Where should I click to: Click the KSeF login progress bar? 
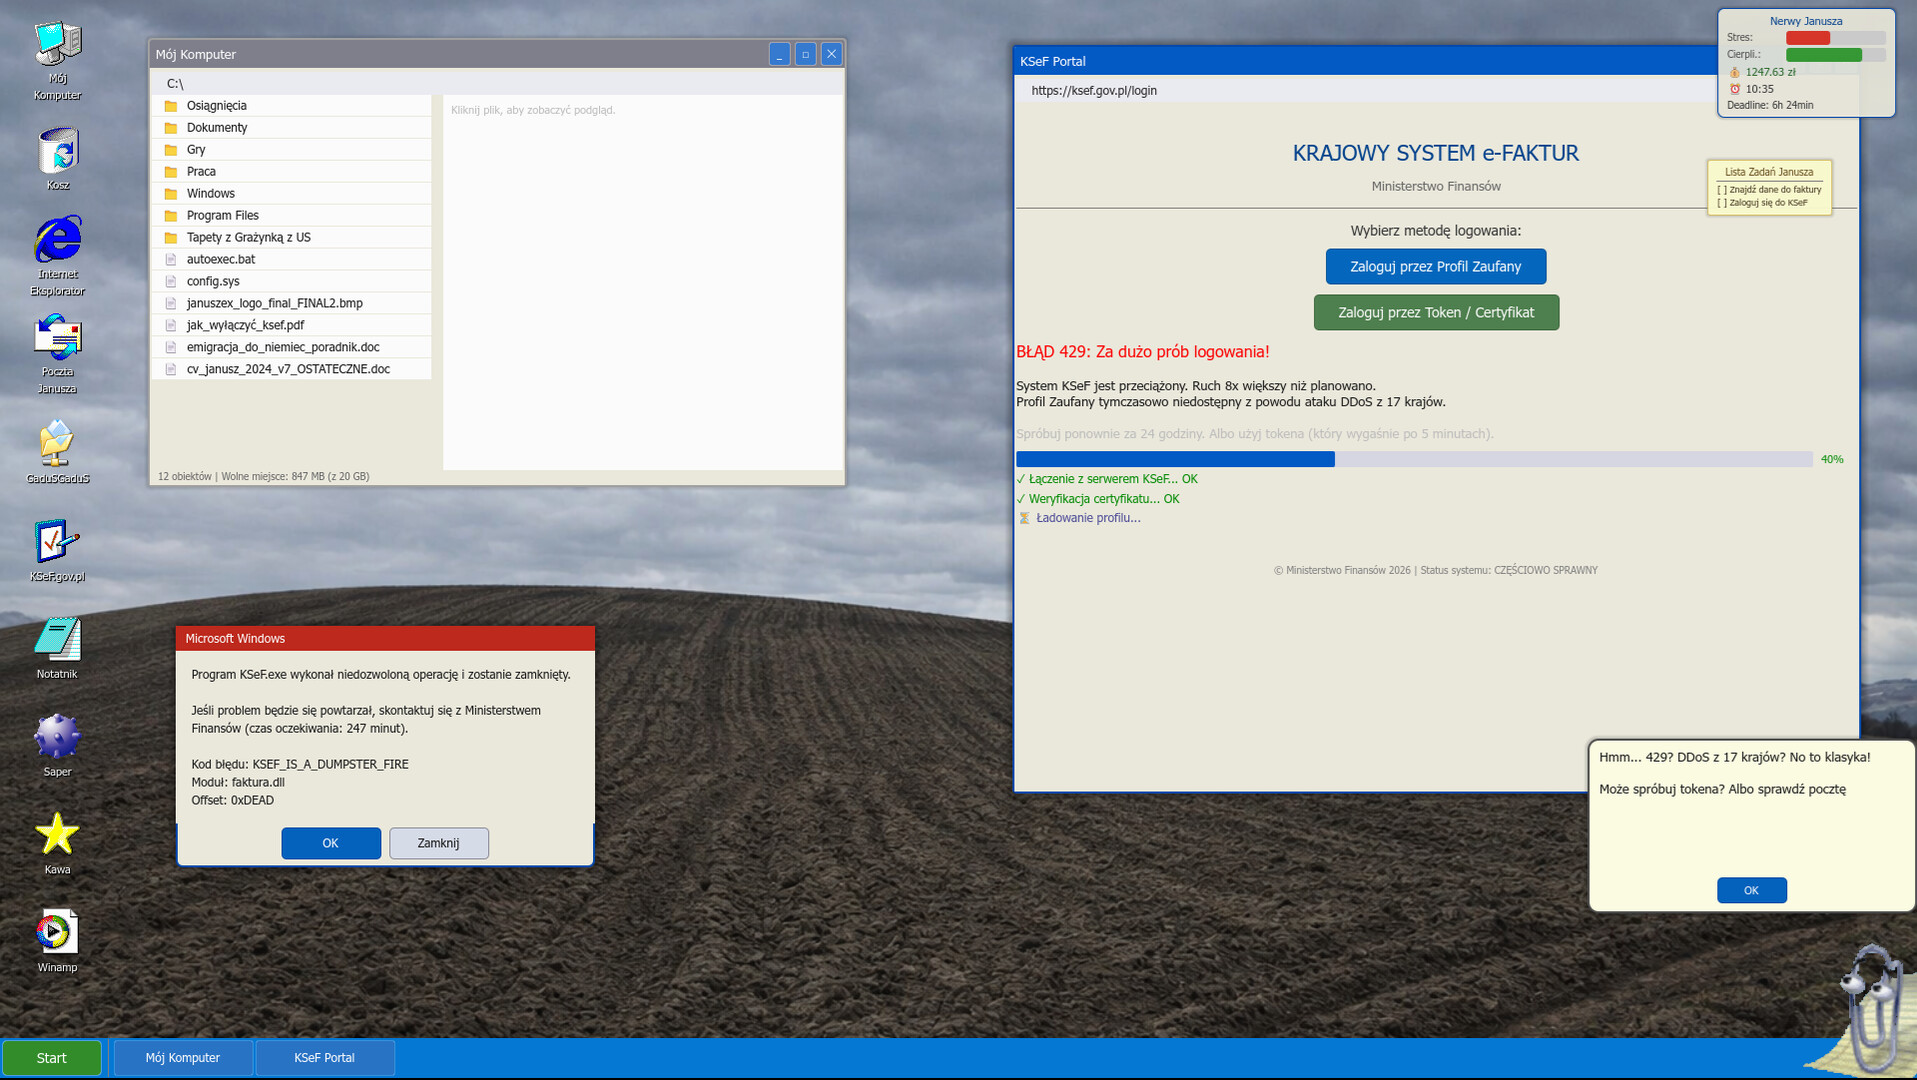1413,460
